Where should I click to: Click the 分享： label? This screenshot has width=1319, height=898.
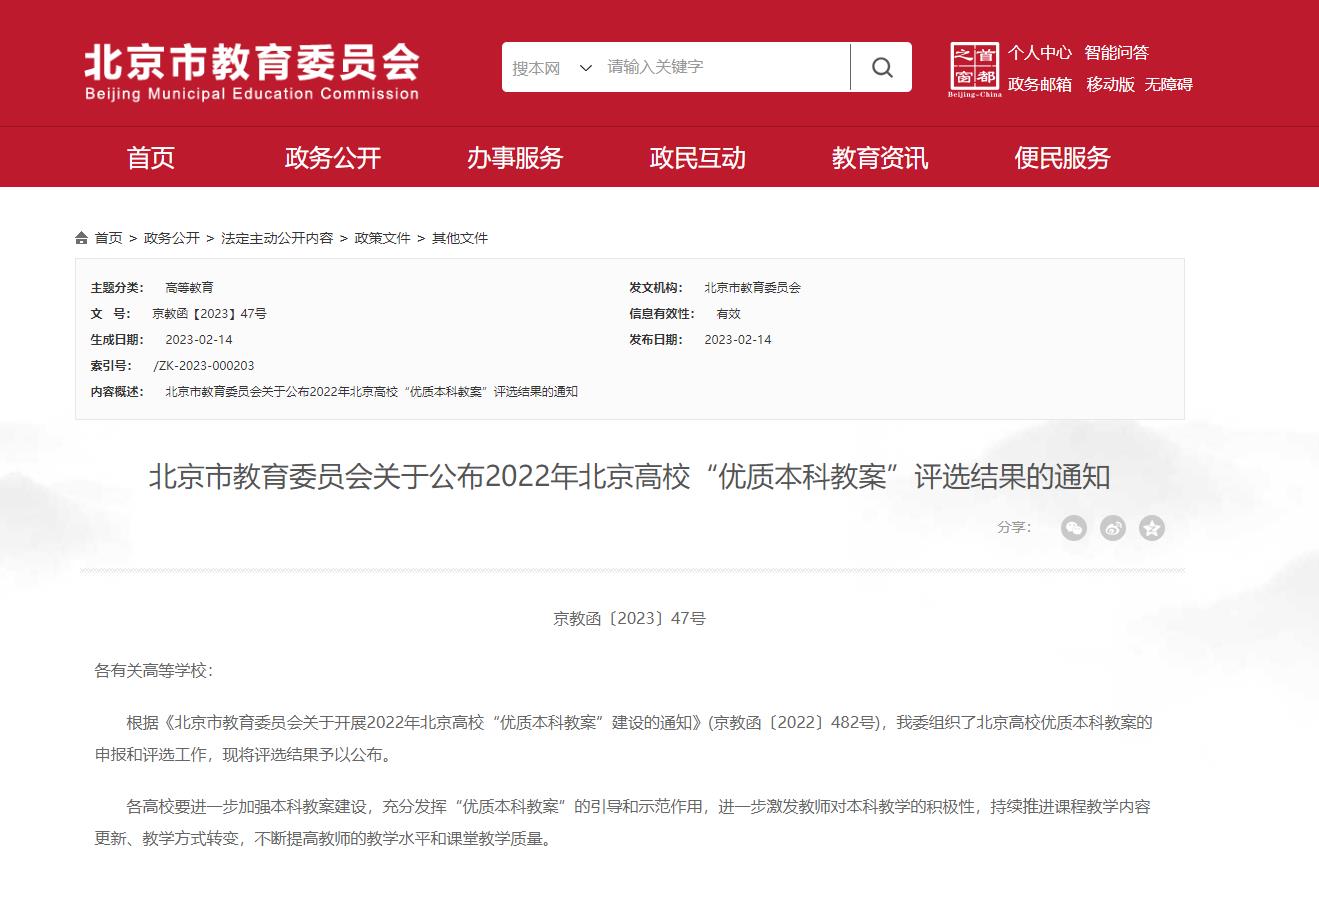point(1014,527)
